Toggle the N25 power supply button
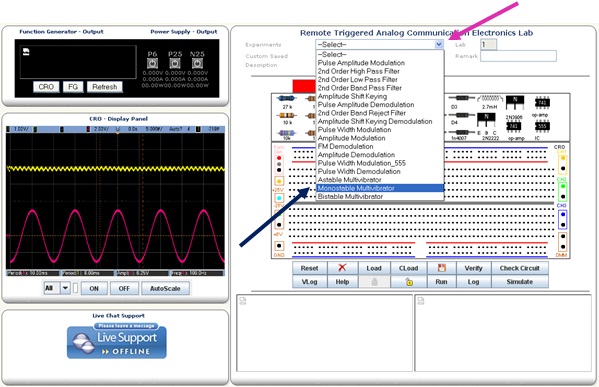This screenshot has width=599, height=387. click(197, 63)
